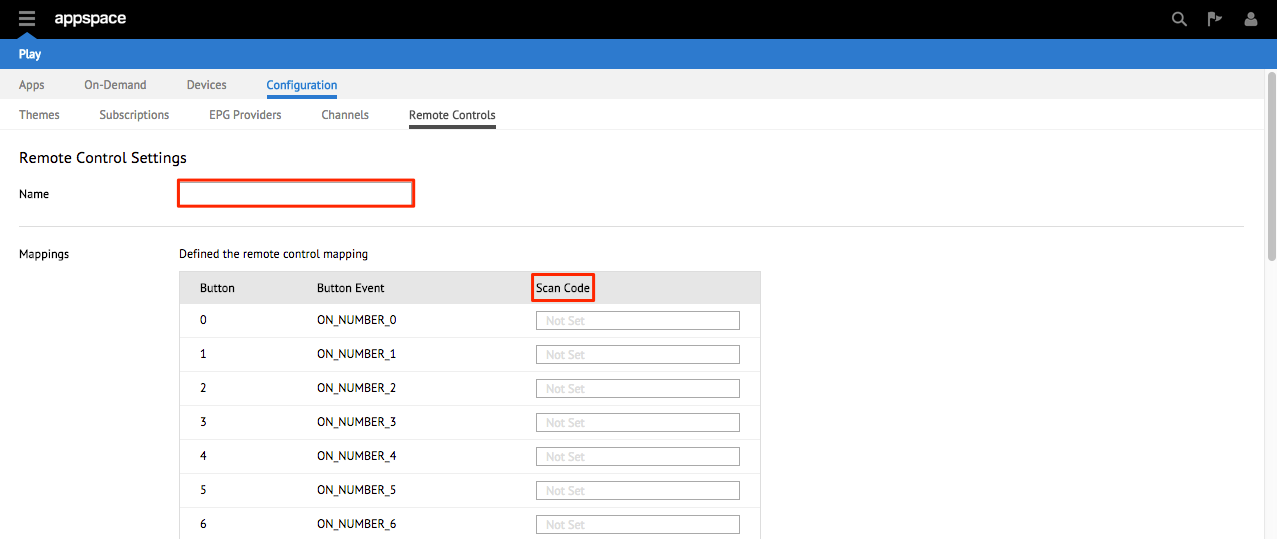Focus scan code field for ON_NUMBER_3

[638, 422]
